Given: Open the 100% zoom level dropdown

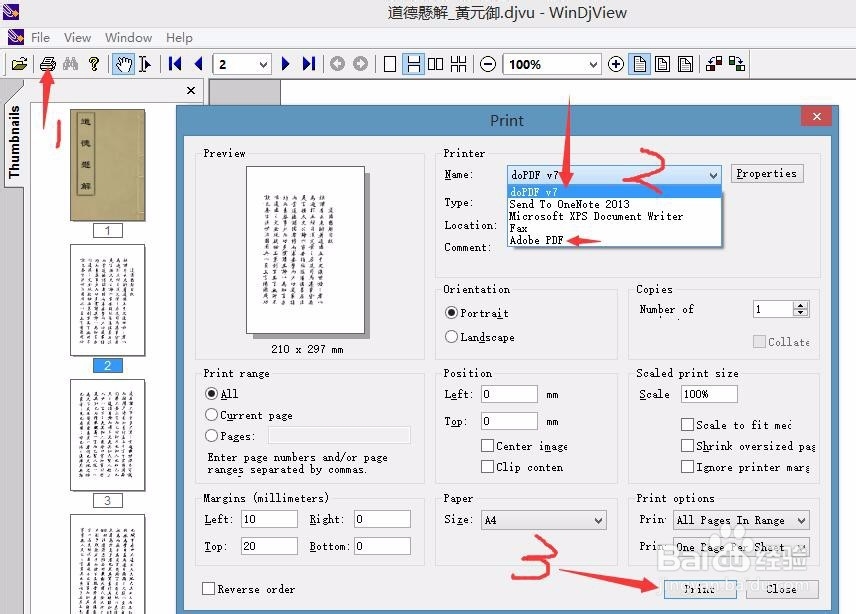Looking at the screenshot, I should point(593,64).
